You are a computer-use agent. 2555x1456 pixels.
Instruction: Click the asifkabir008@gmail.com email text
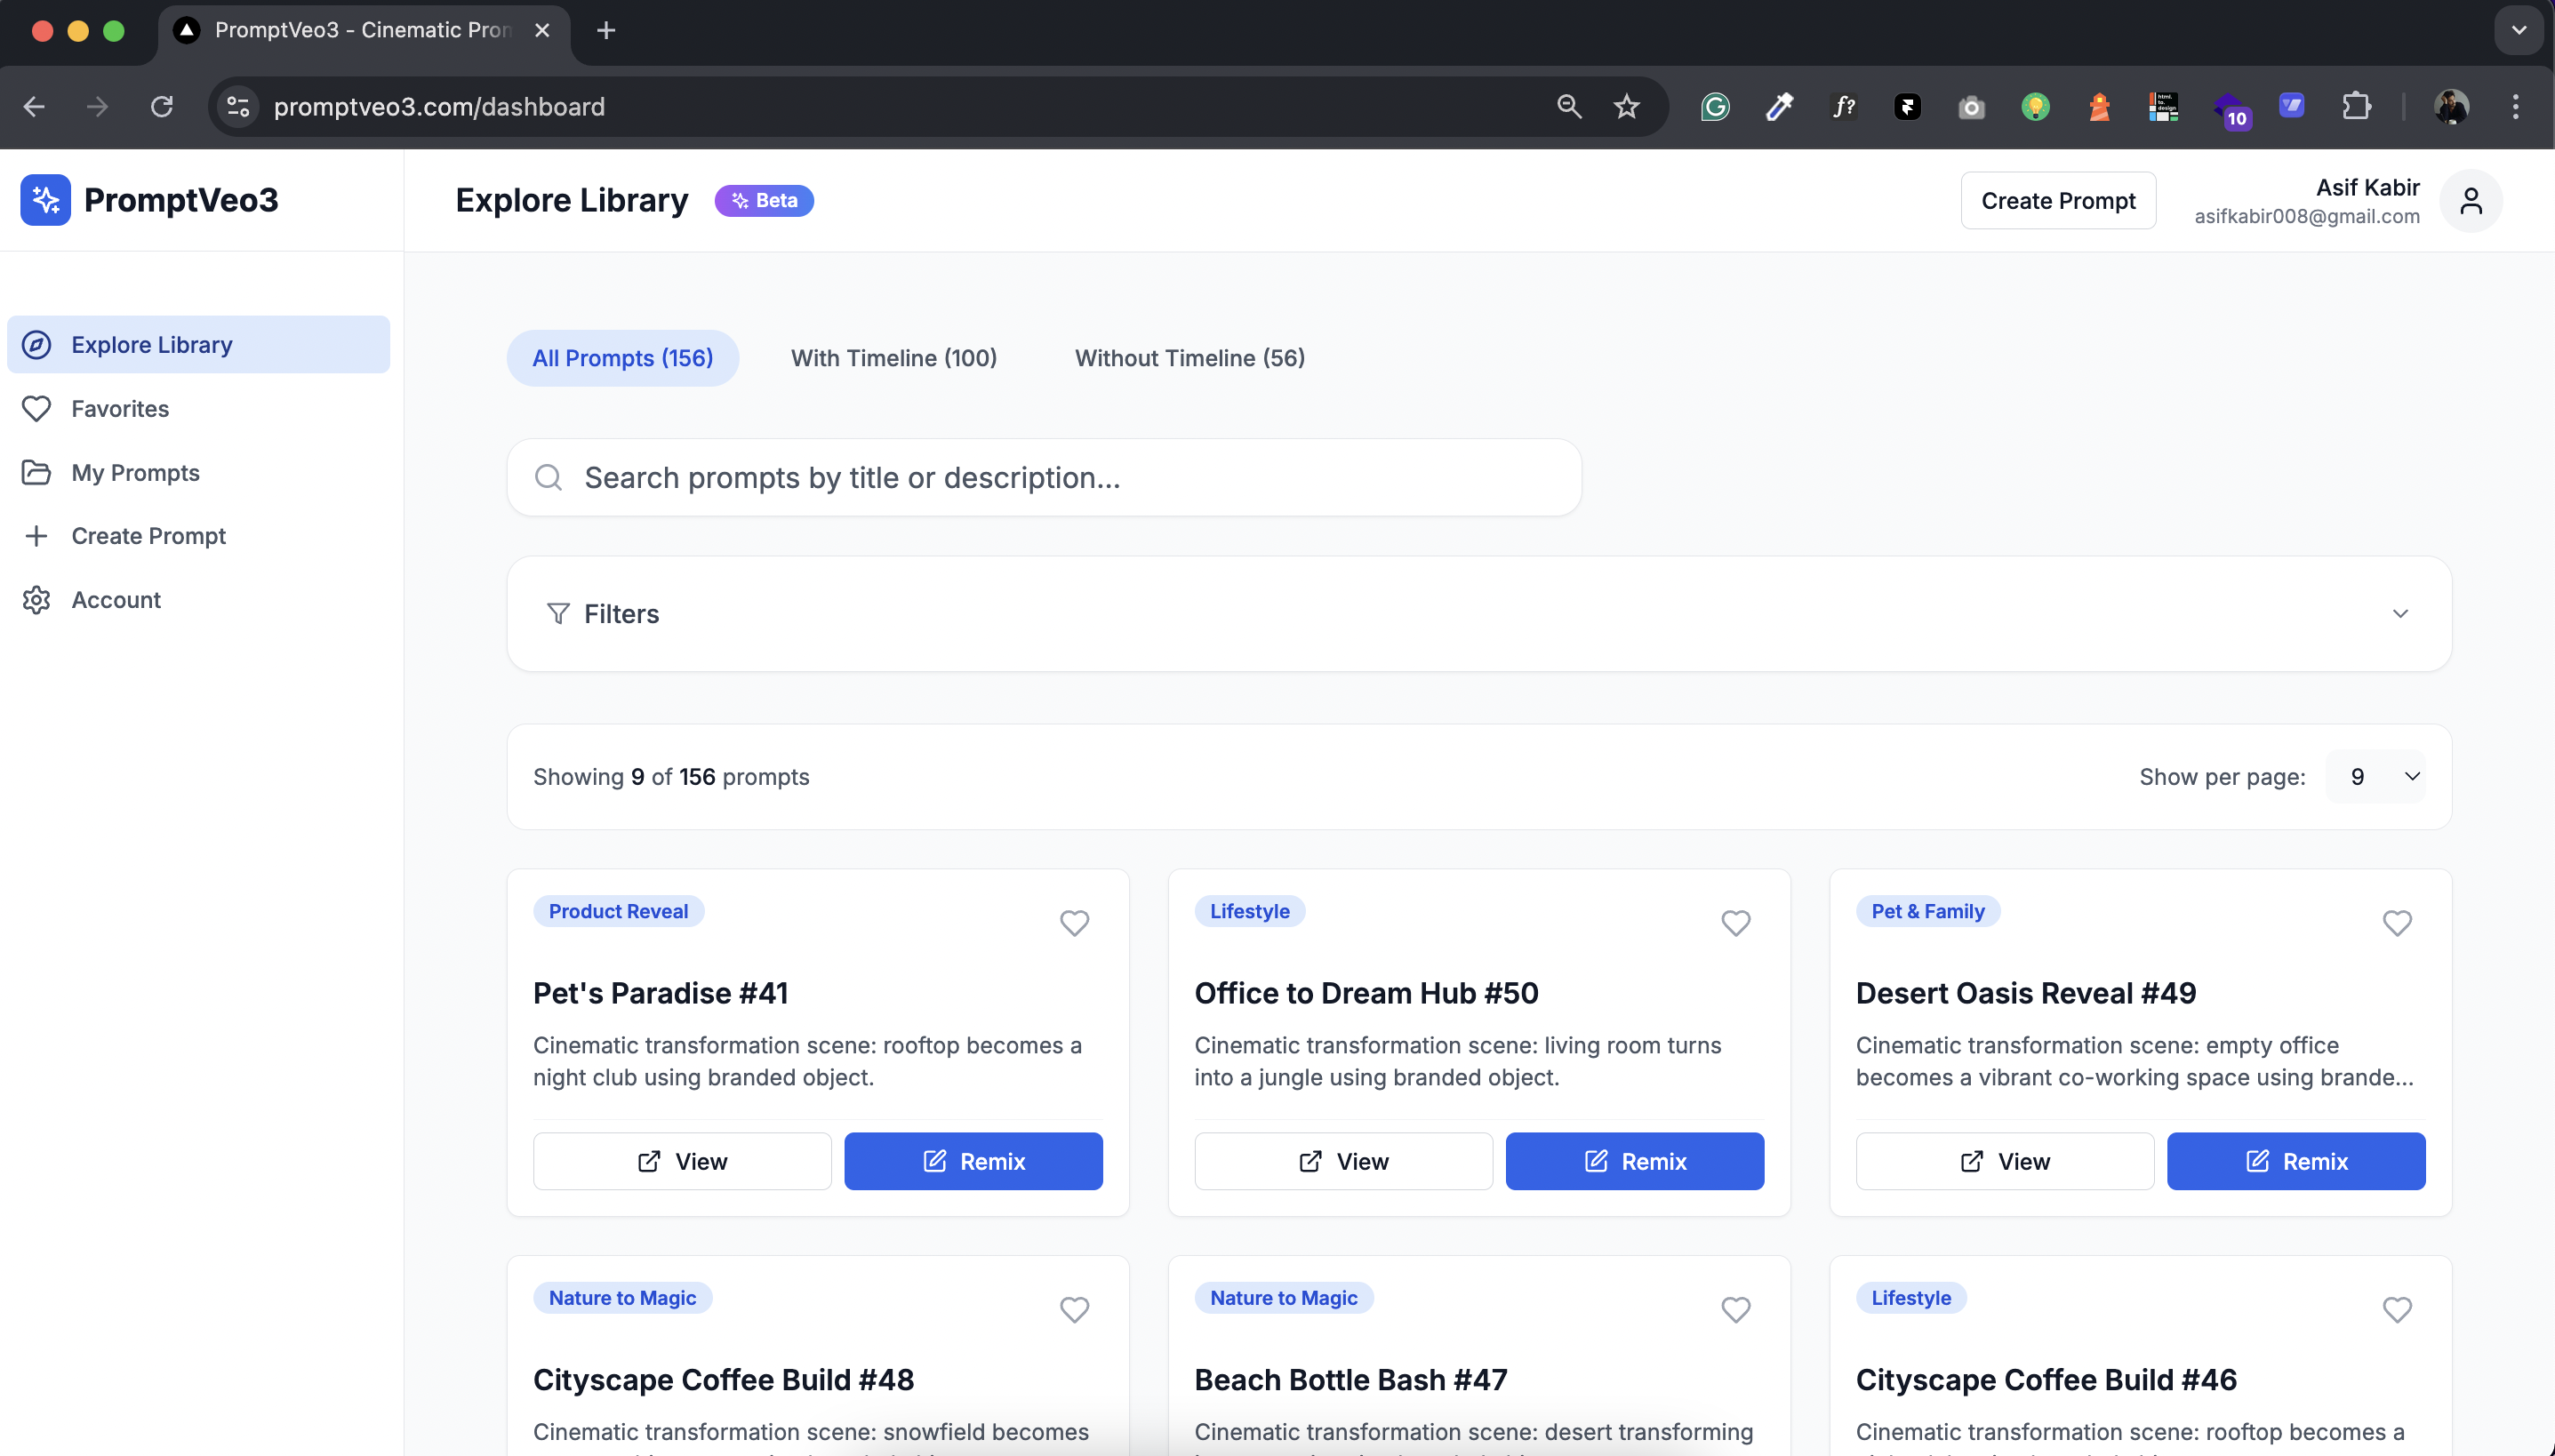(2306, 216)
